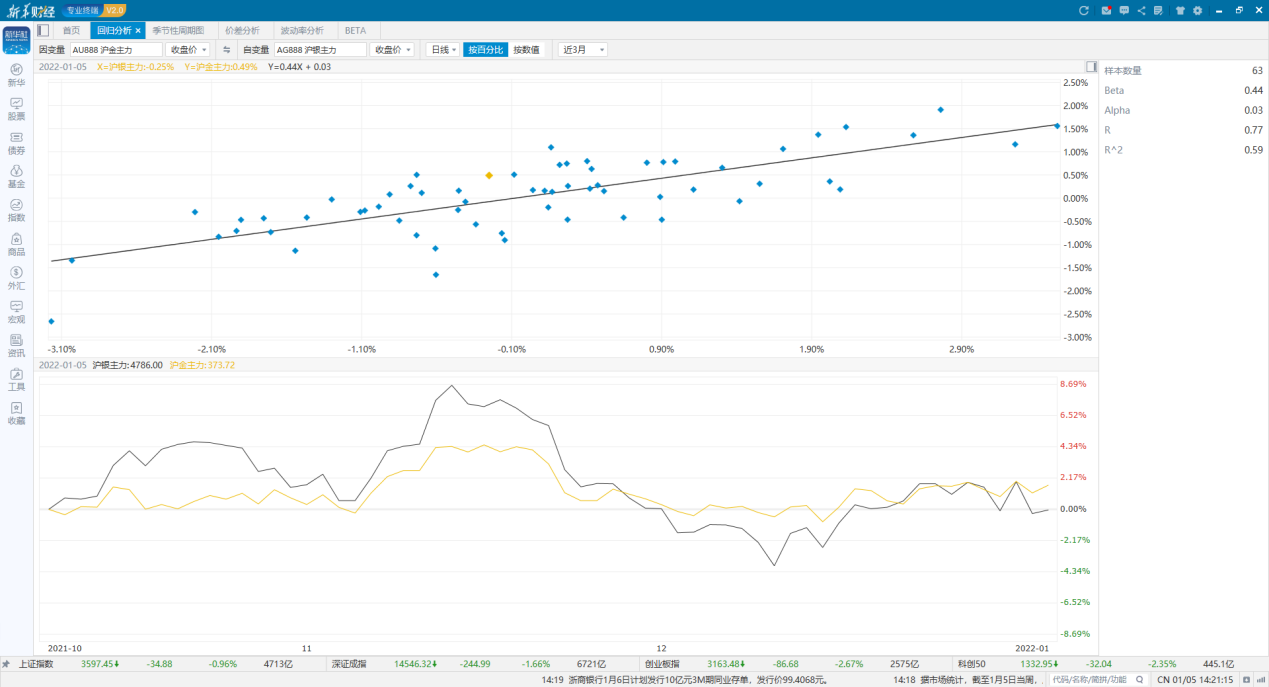The height and width of the screenshot is (687, 1269).
Task: Open 股票 (Stocks) in left sidebar
Action: (x=16, y=108)
